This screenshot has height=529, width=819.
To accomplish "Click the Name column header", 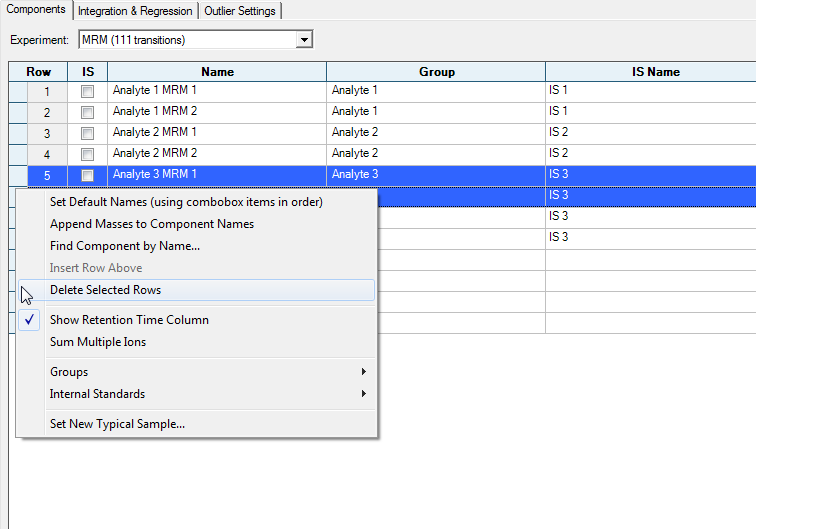I will (x=217, y=72).
